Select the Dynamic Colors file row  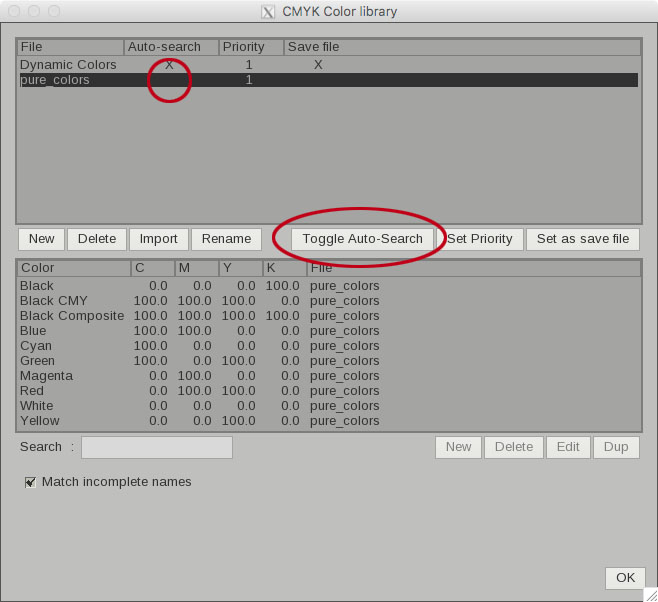(x=68, y=65)
